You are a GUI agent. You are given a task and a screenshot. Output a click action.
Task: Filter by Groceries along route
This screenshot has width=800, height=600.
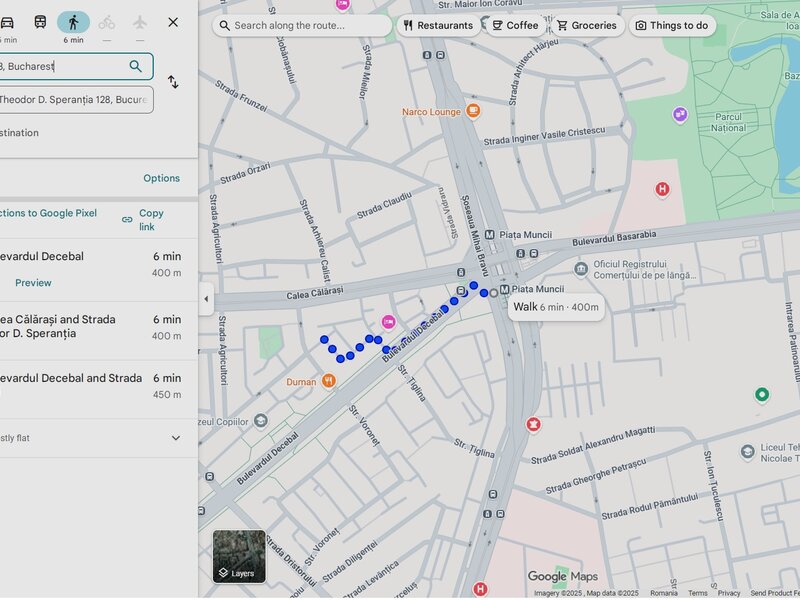587,26
